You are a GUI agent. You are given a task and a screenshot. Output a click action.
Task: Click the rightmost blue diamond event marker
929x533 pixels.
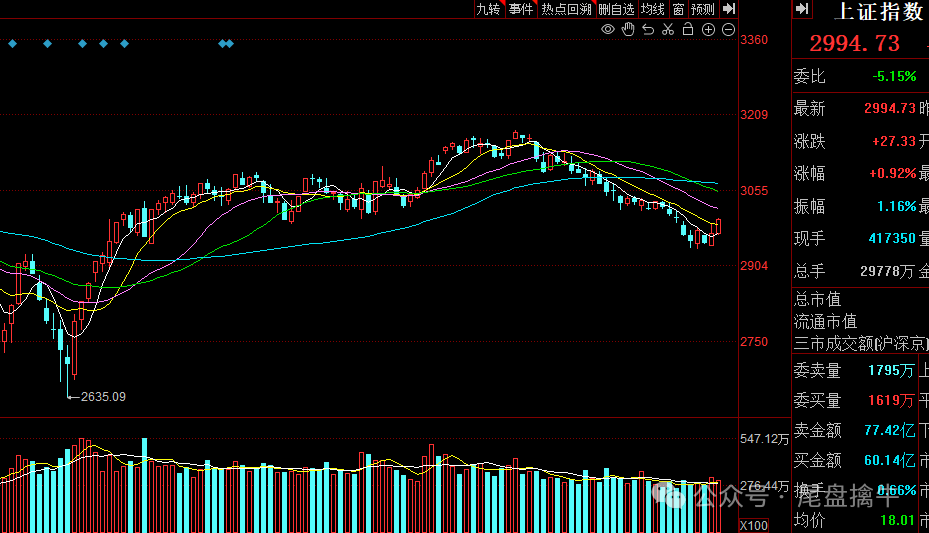click(230, 44)
